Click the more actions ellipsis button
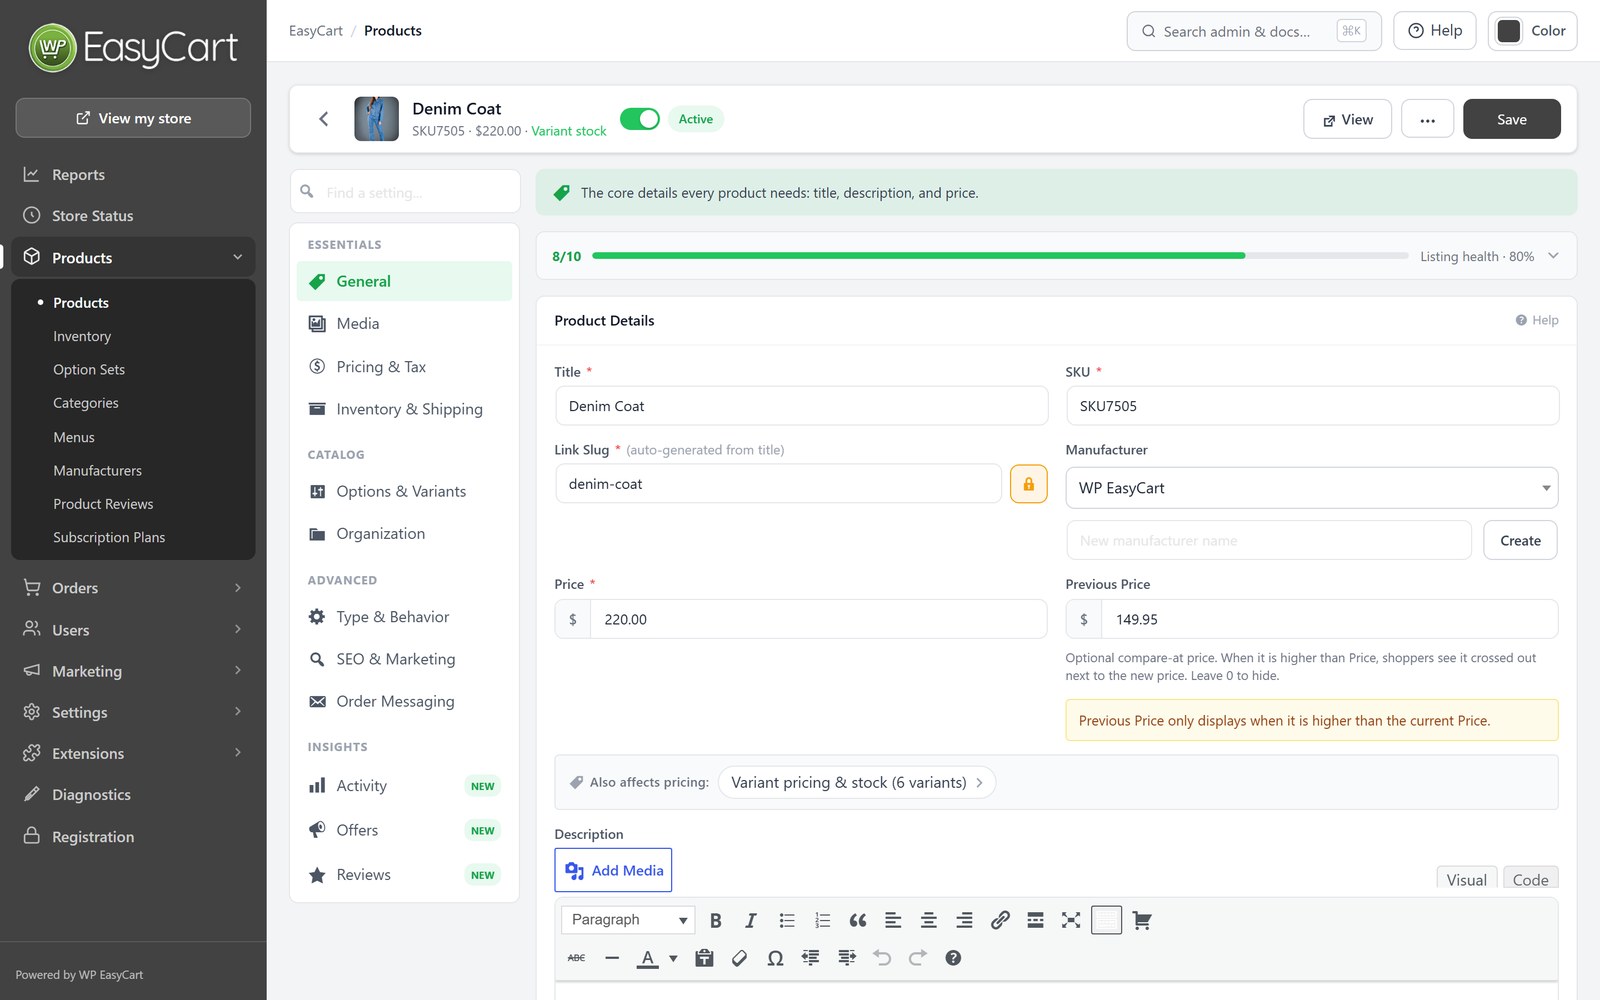The height and width of the screenshot is (1000, 1600). pos(1427,119)
